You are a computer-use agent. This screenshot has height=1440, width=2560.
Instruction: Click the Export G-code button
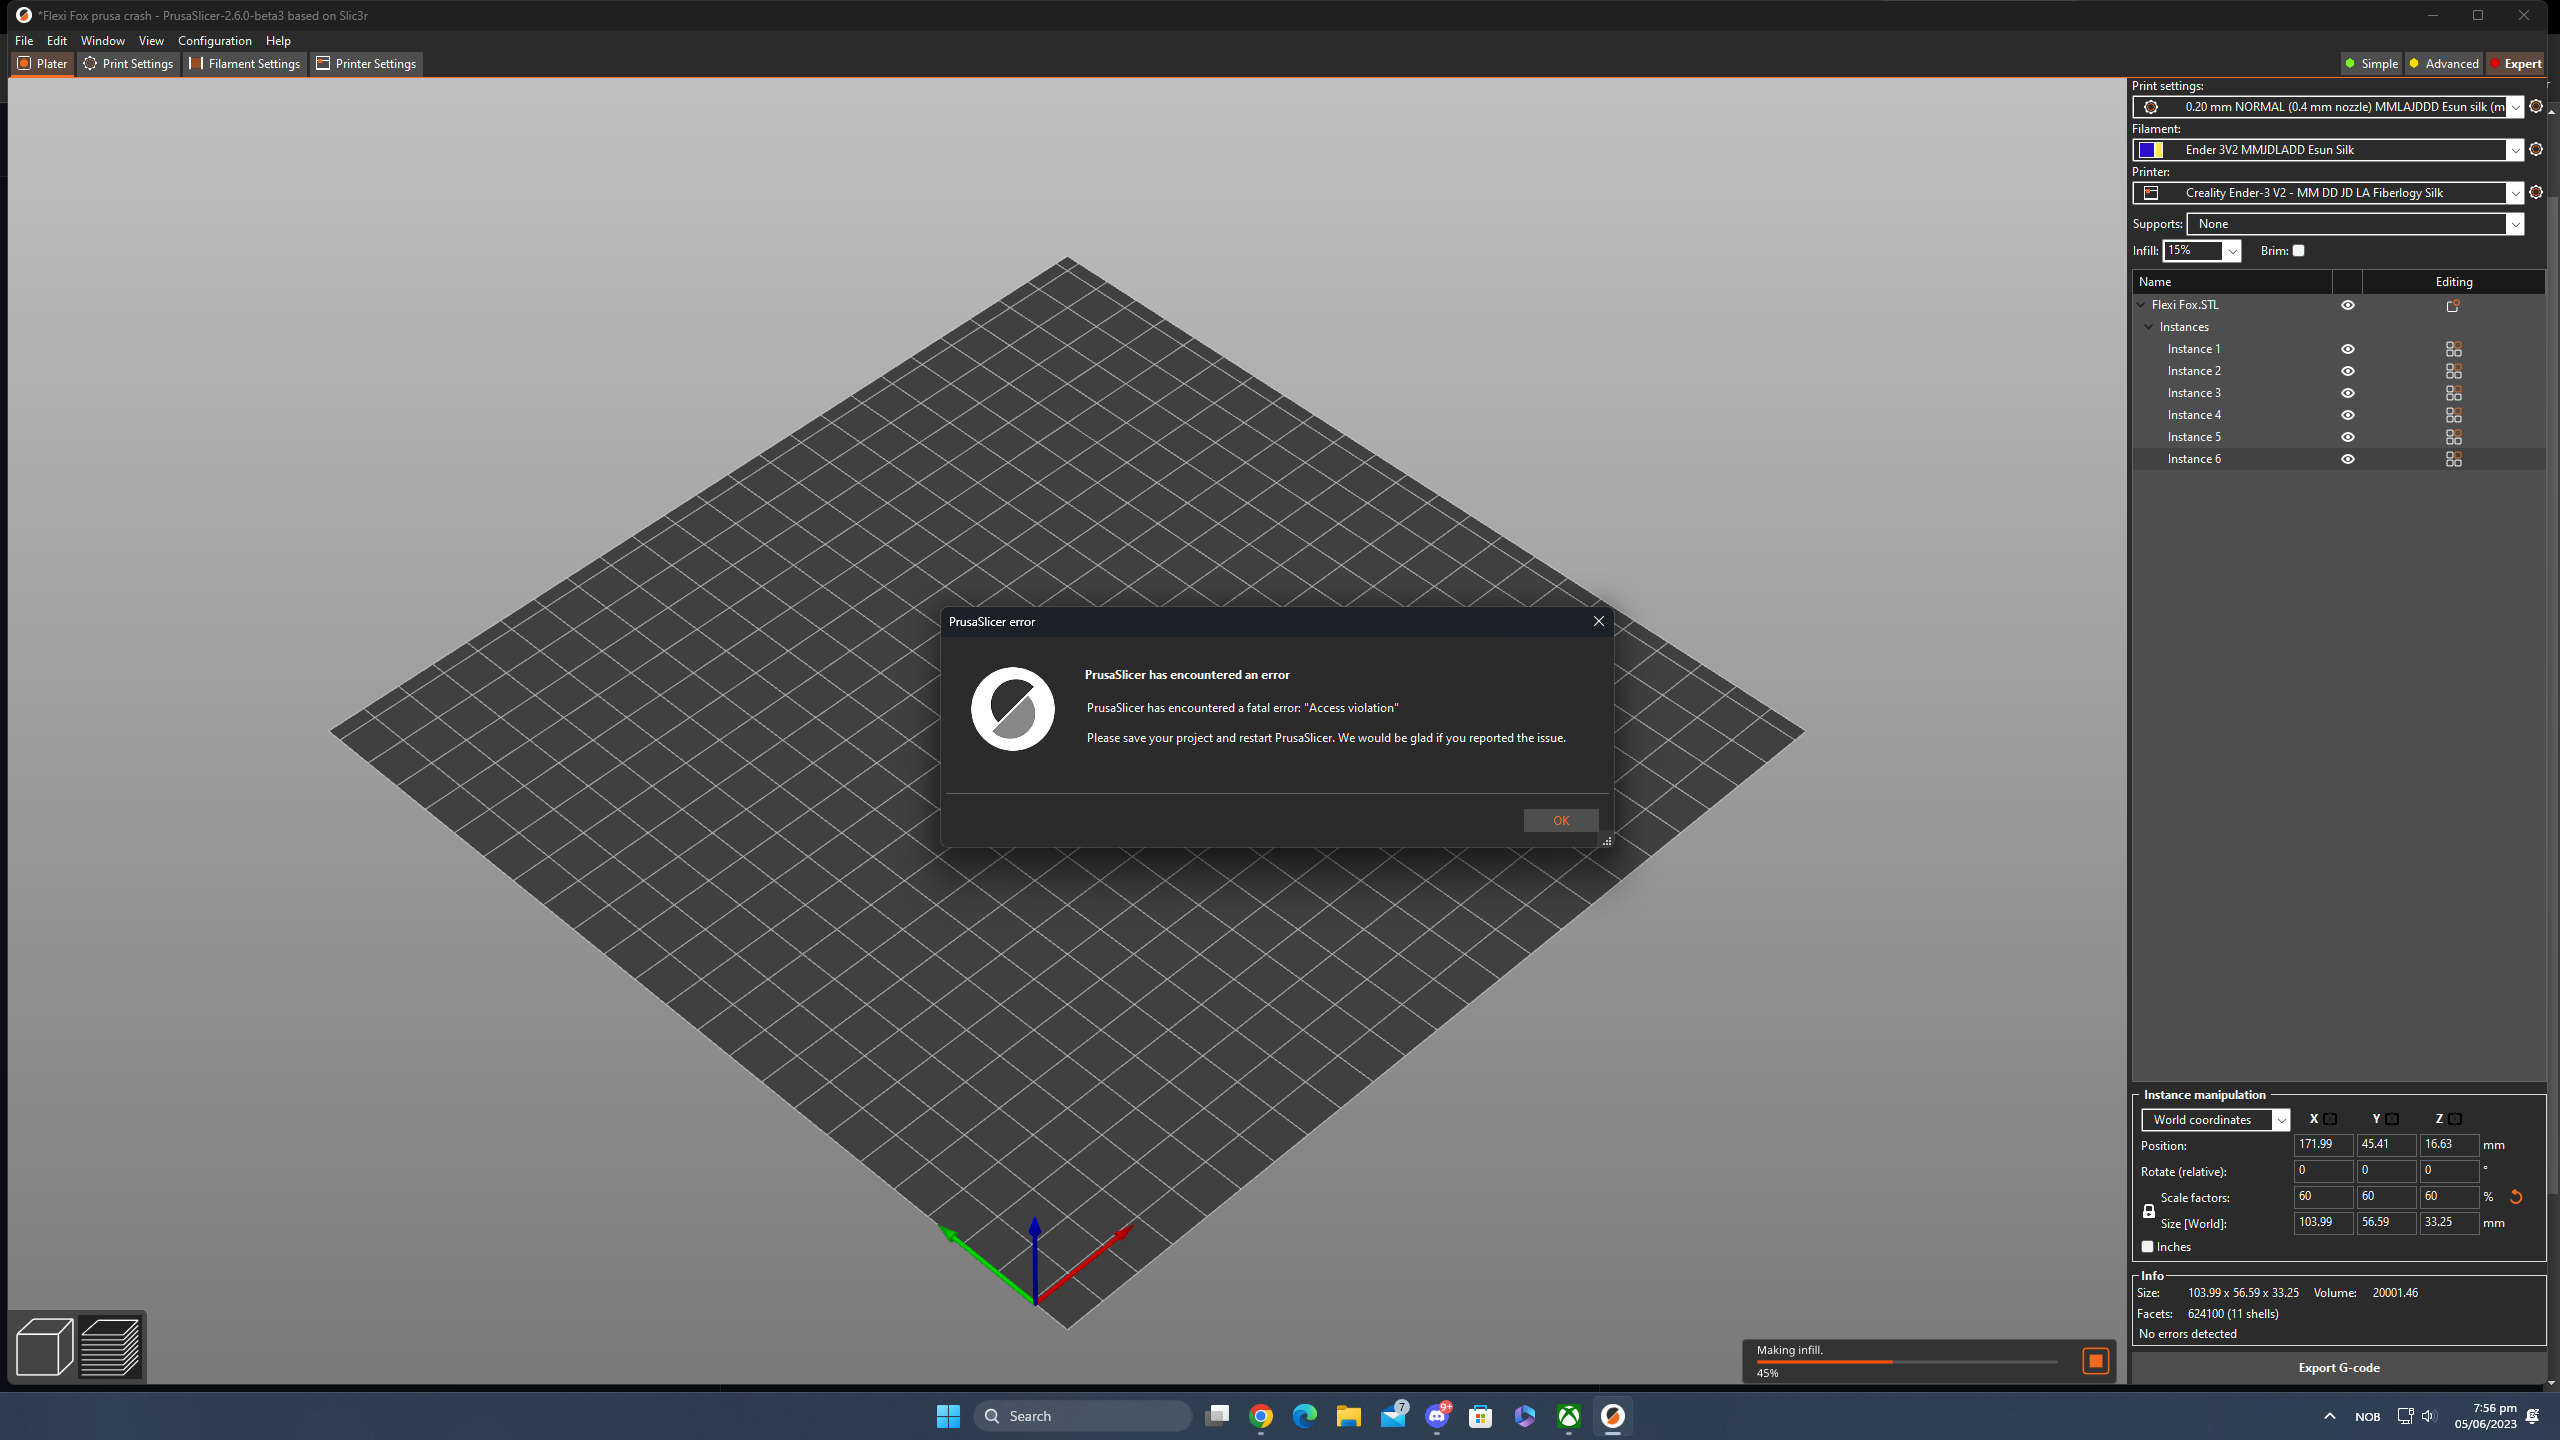click(x=2338, y=1367)
